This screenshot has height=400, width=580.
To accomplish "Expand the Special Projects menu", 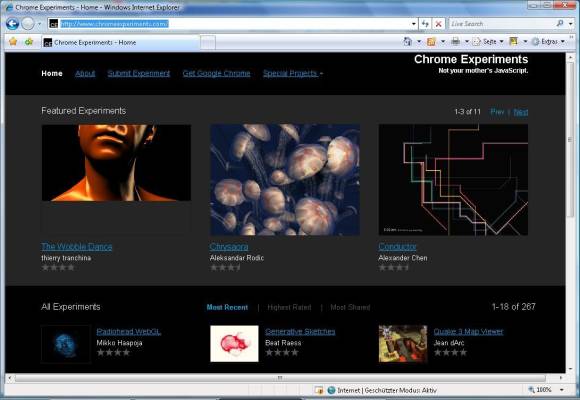I will click(293, 73).
